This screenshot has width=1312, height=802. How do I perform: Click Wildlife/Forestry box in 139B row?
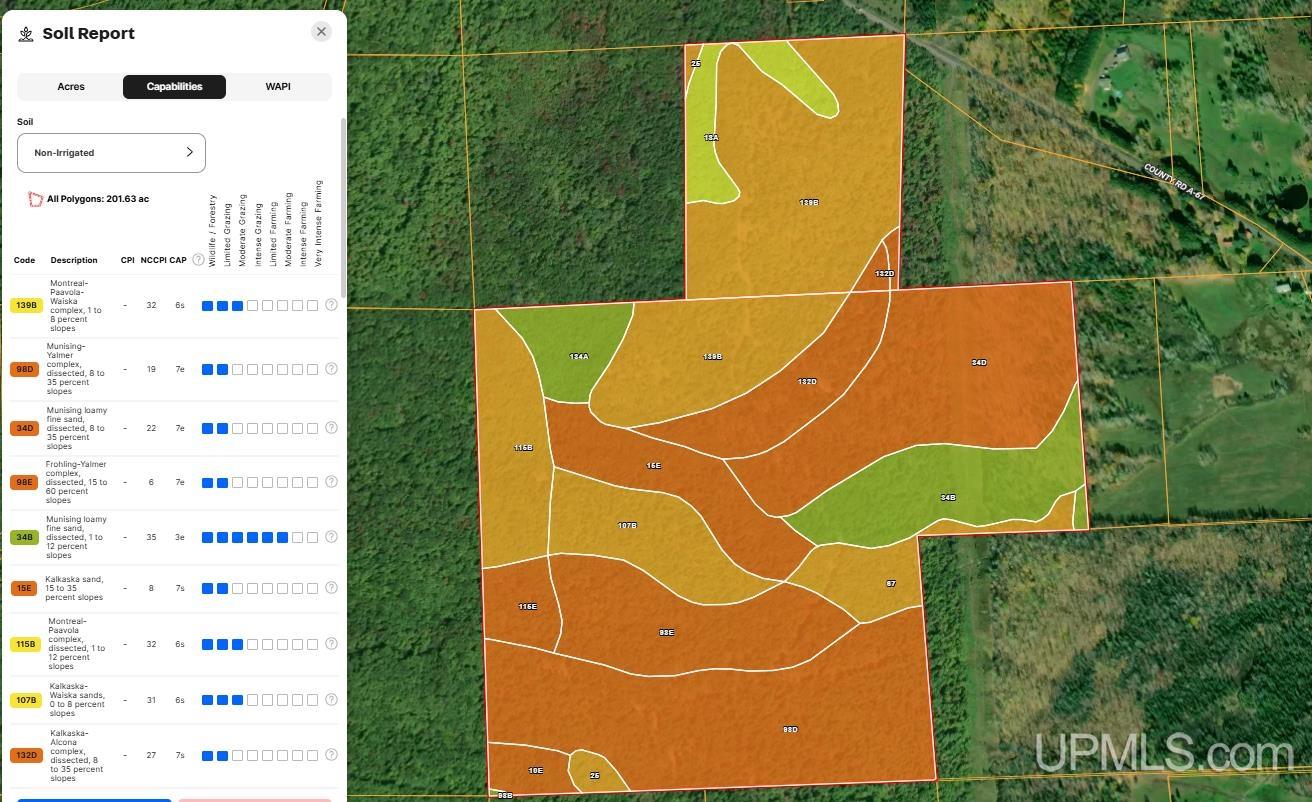[207, 306]
